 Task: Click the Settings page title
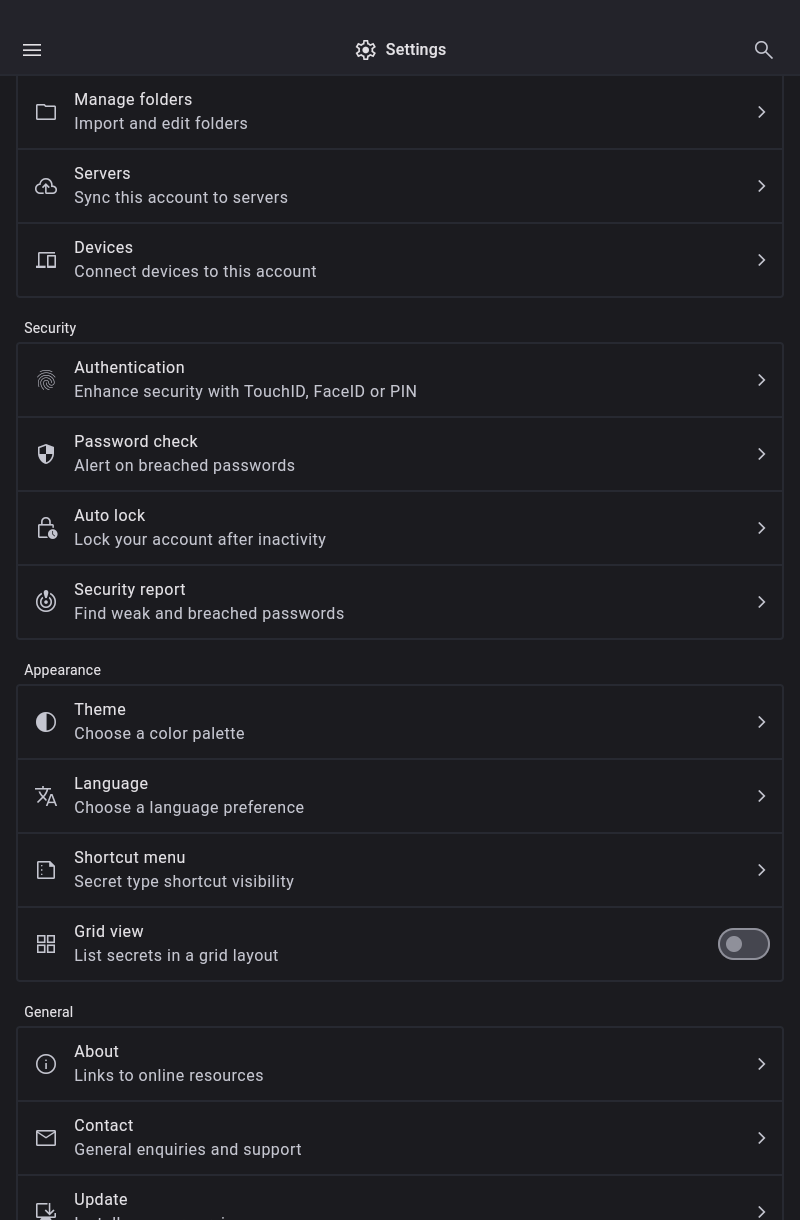pos(415,50)
